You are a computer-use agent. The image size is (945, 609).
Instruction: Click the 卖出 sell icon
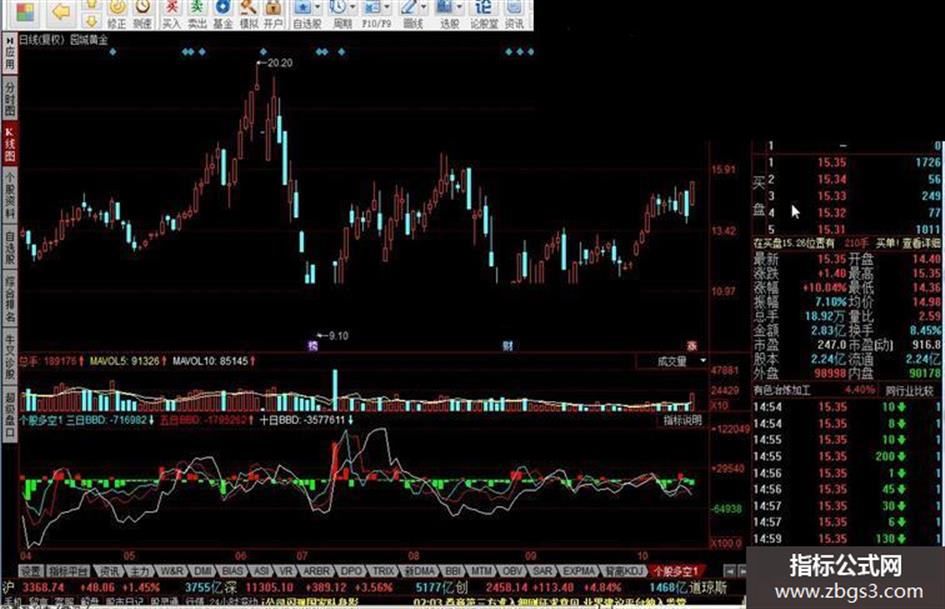tap(197, 14)
